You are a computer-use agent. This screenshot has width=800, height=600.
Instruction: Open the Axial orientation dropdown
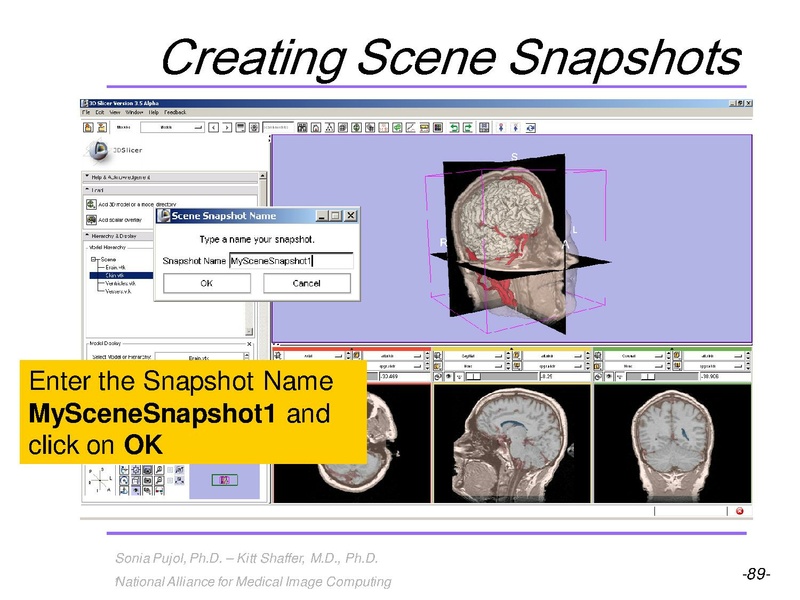coord(313,356)
